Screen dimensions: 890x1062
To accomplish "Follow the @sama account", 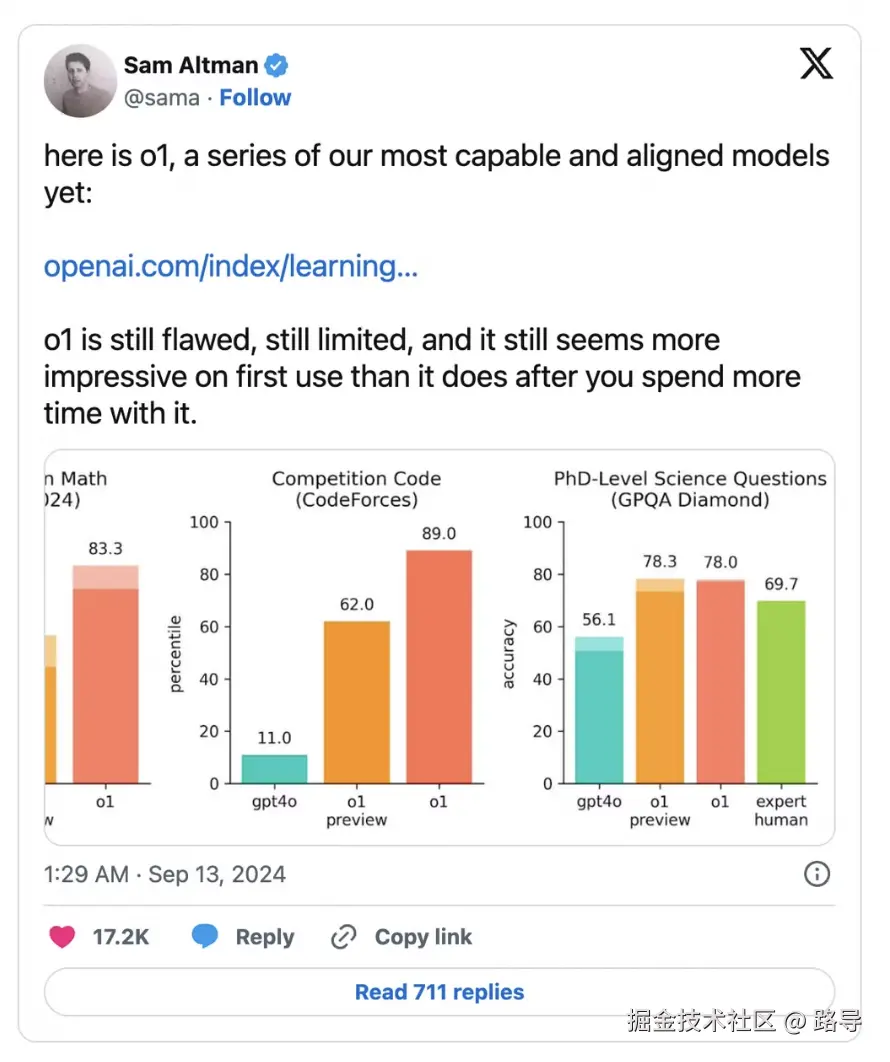I will (255, 98).
